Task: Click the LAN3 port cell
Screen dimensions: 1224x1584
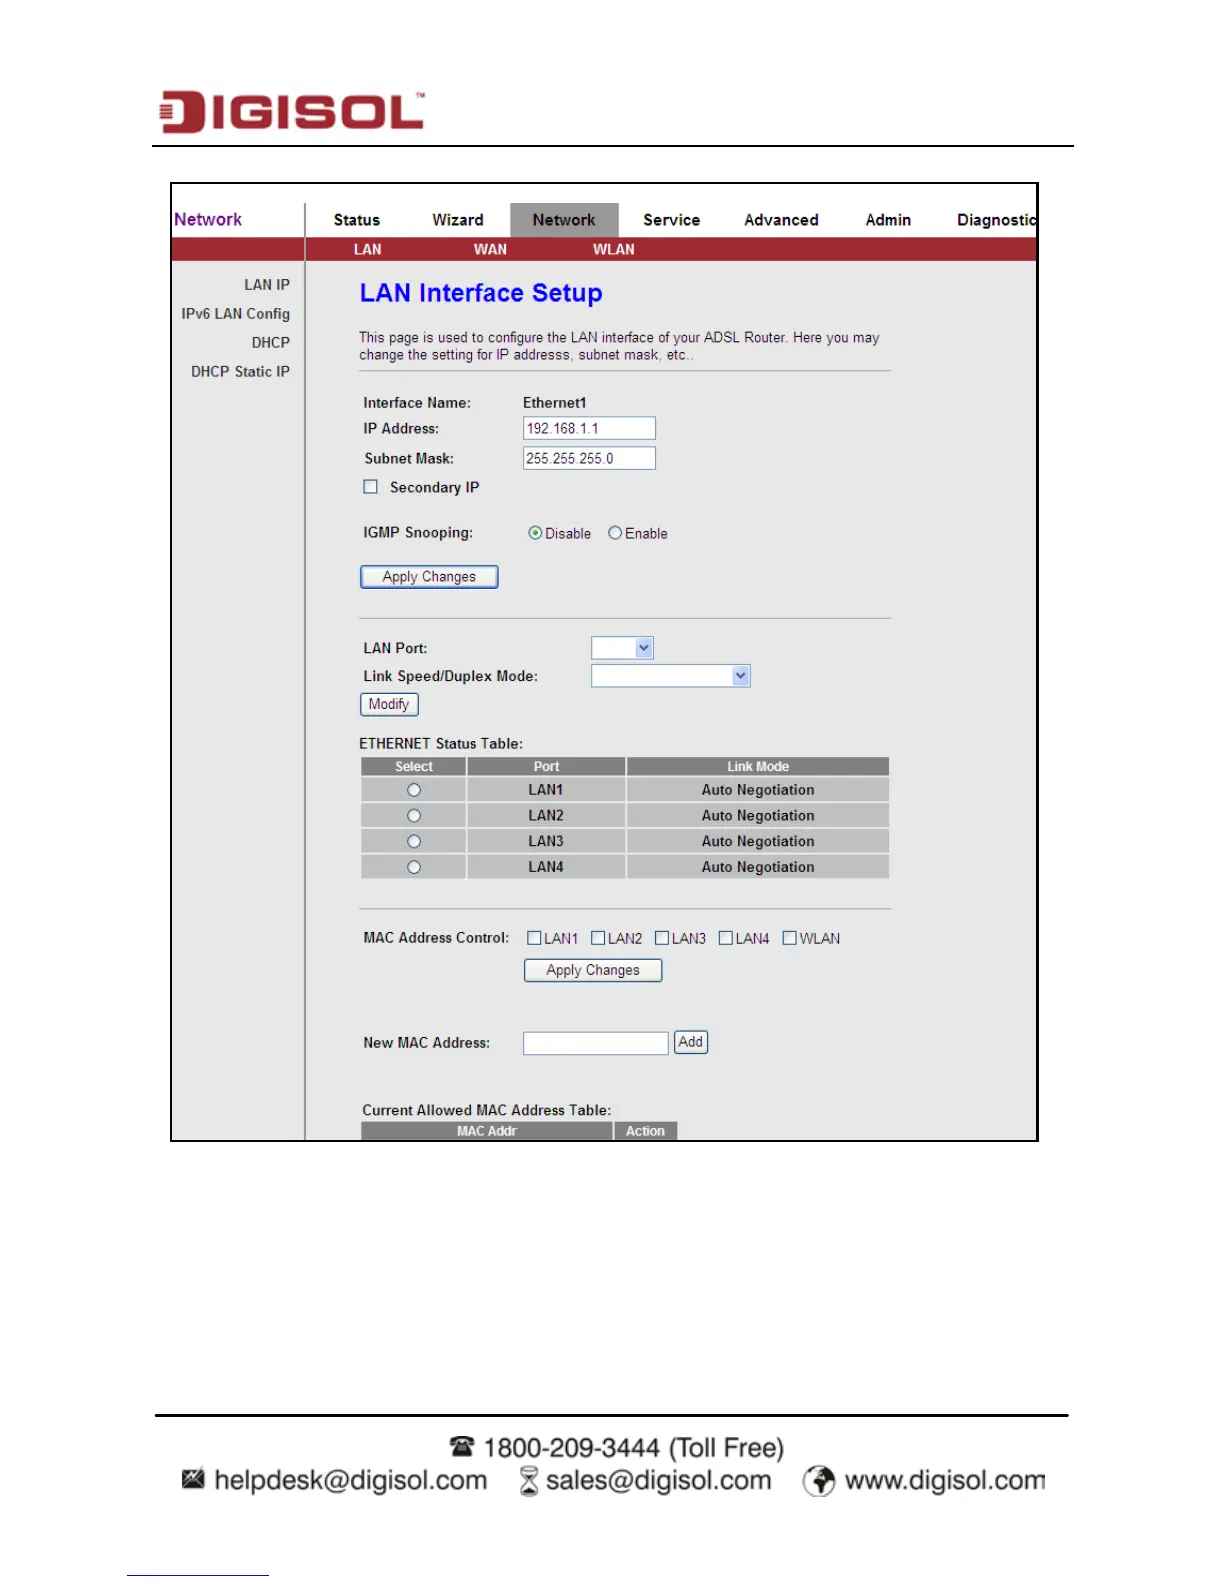Action: click(546, 842)
